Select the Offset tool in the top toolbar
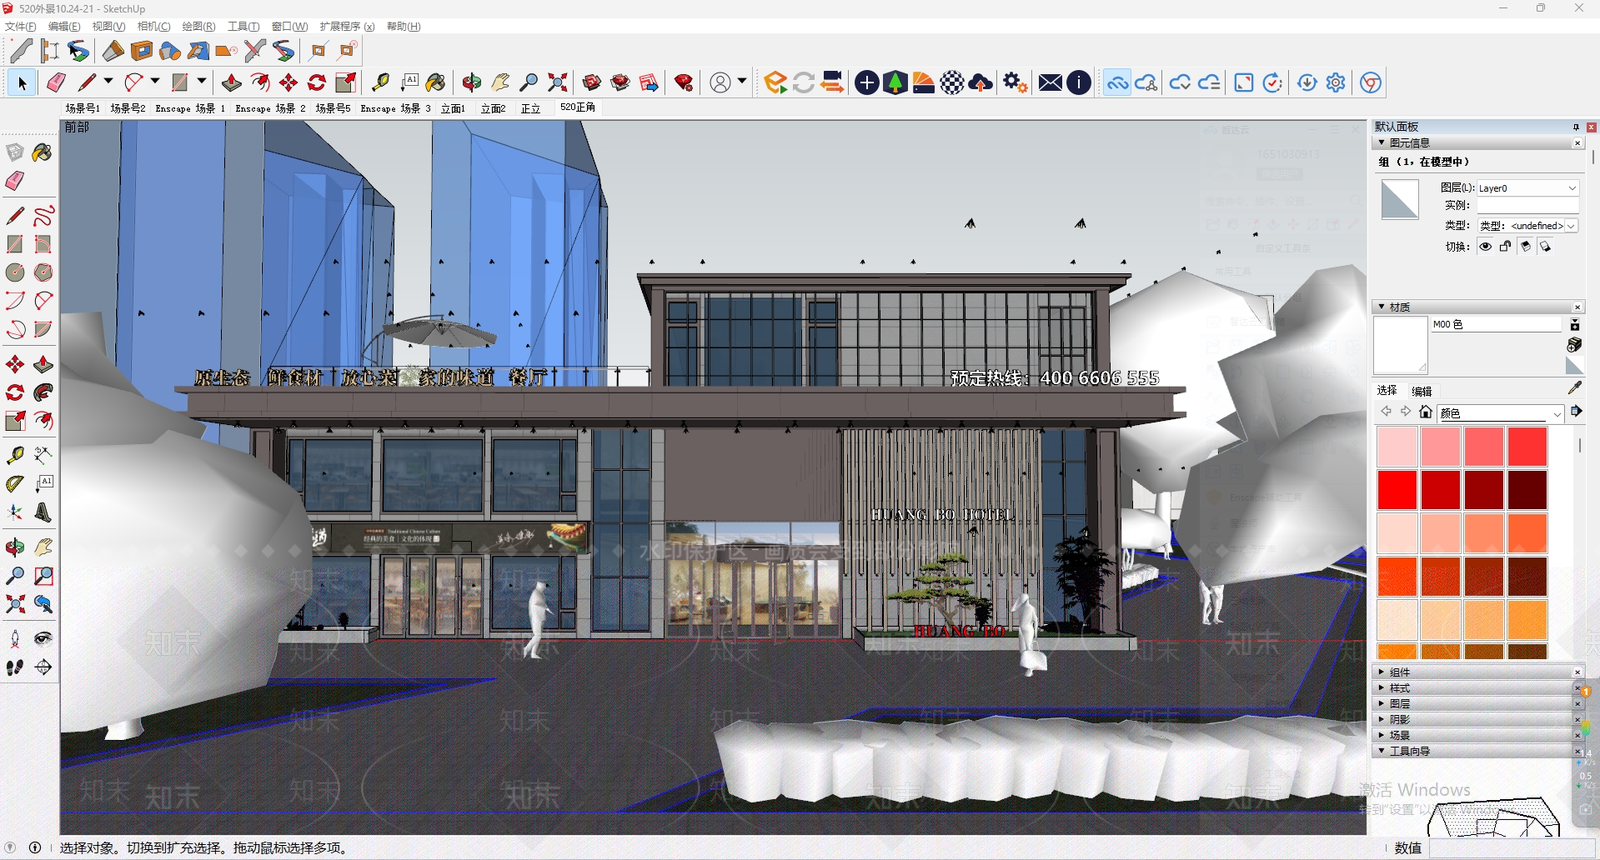Viewport: 1600px width, 860px height. pyautogui.click(x=260, y=83)
